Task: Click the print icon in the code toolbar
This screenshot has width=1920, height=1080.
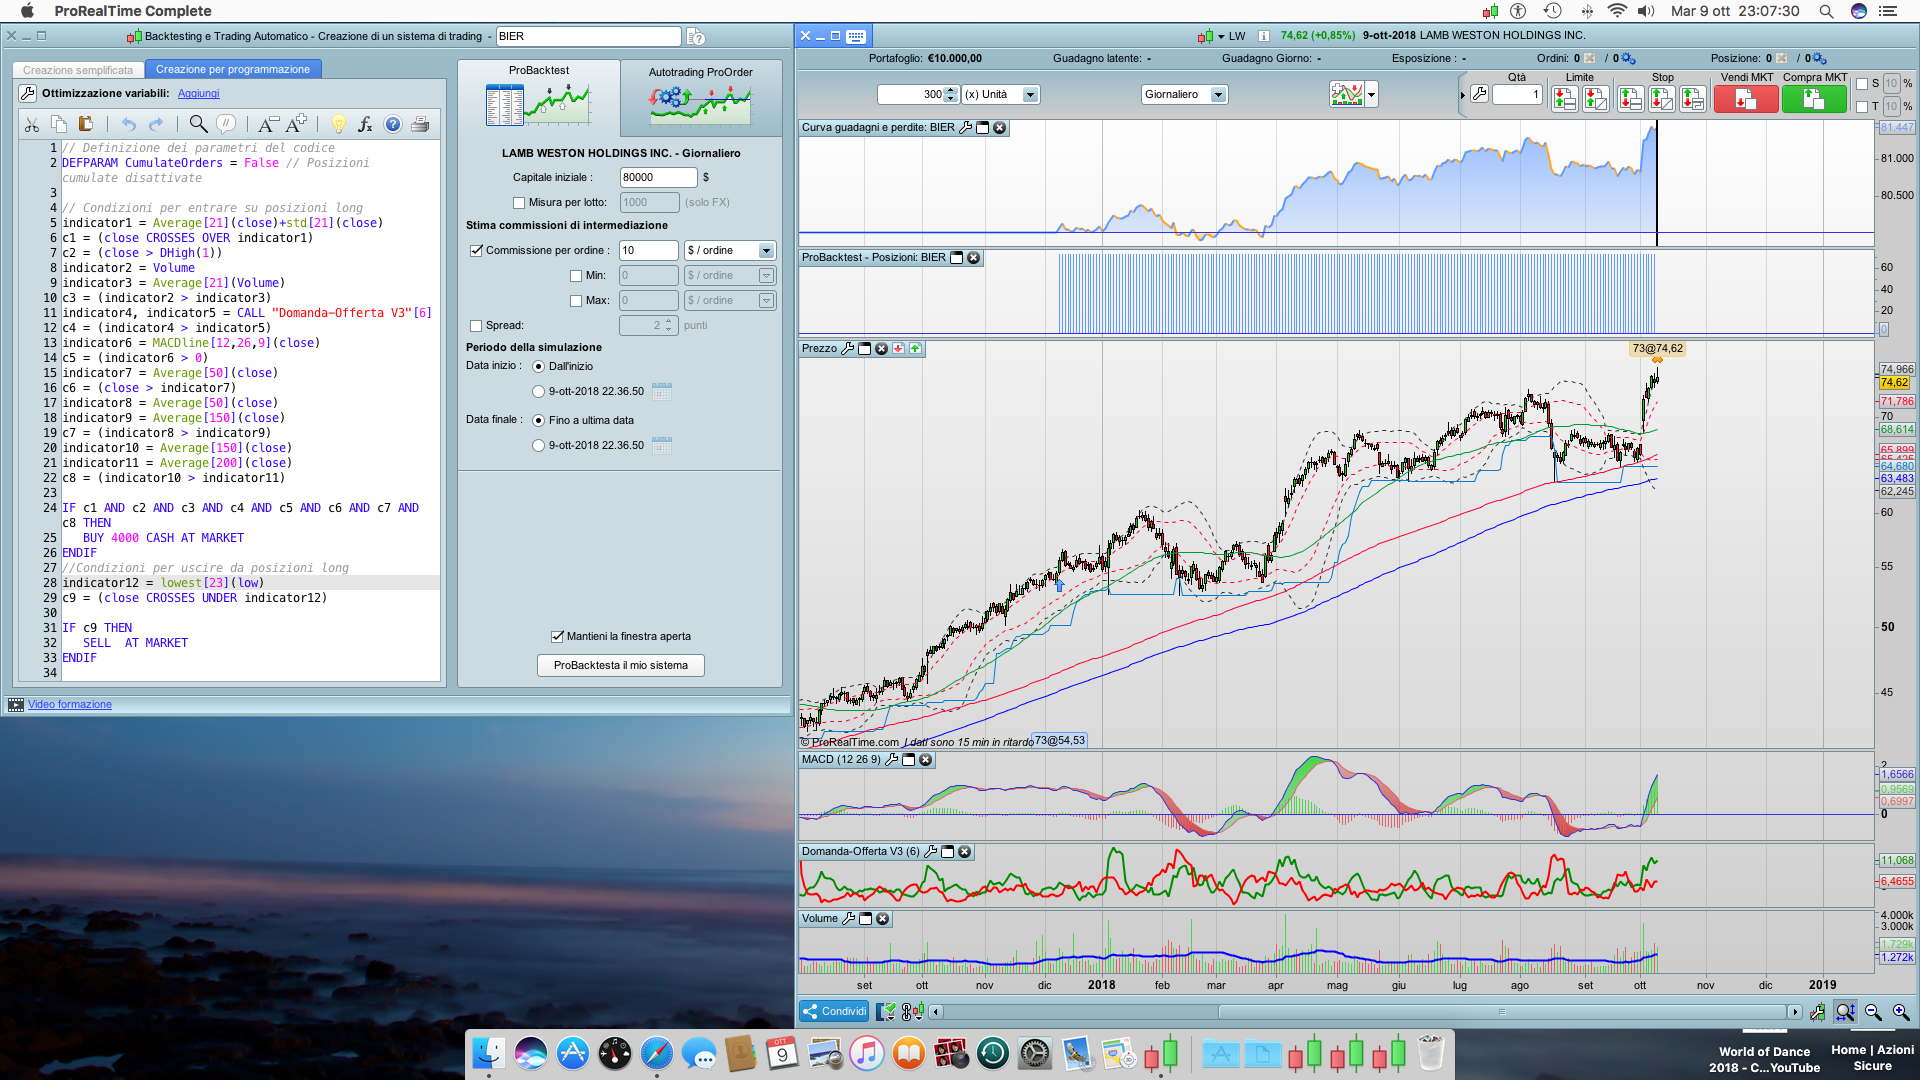Action: click(x=420, y=124)
